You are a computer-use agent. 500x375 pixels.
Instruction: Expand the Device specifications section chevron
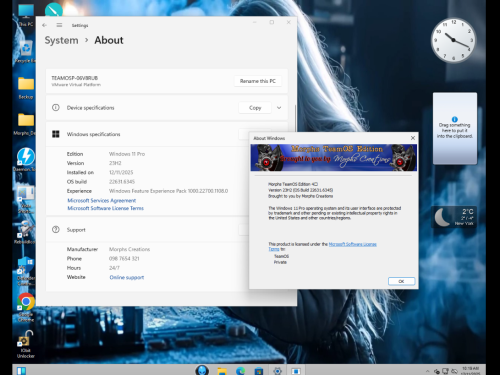click(279, 108)
